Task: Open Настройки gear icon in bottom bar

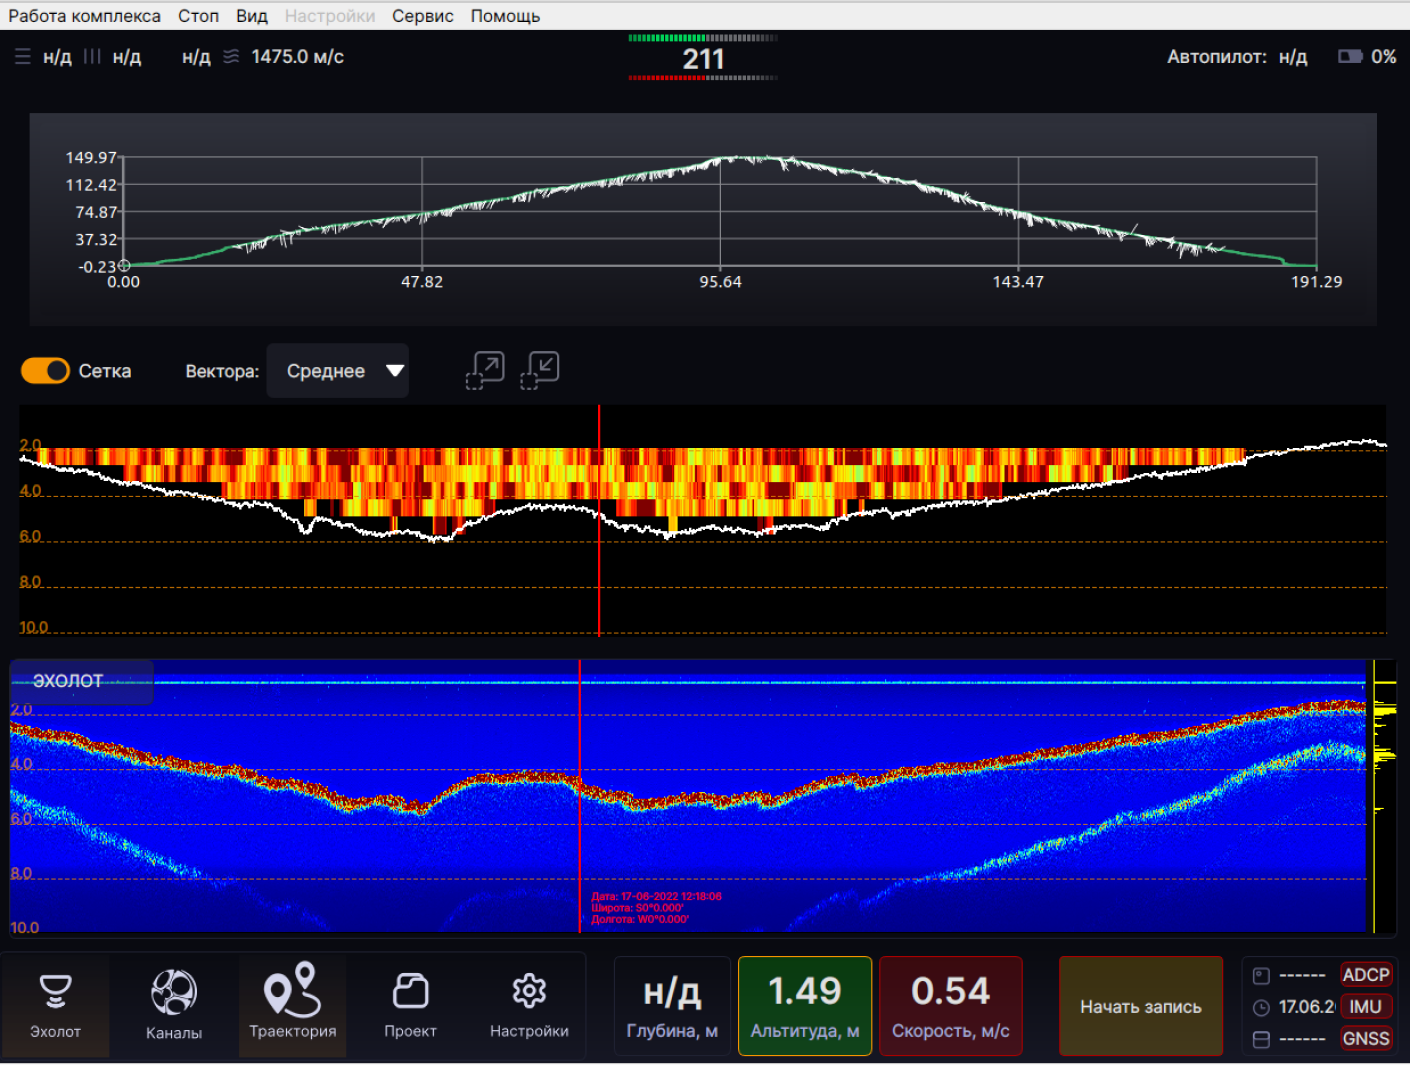Action: 529,991
